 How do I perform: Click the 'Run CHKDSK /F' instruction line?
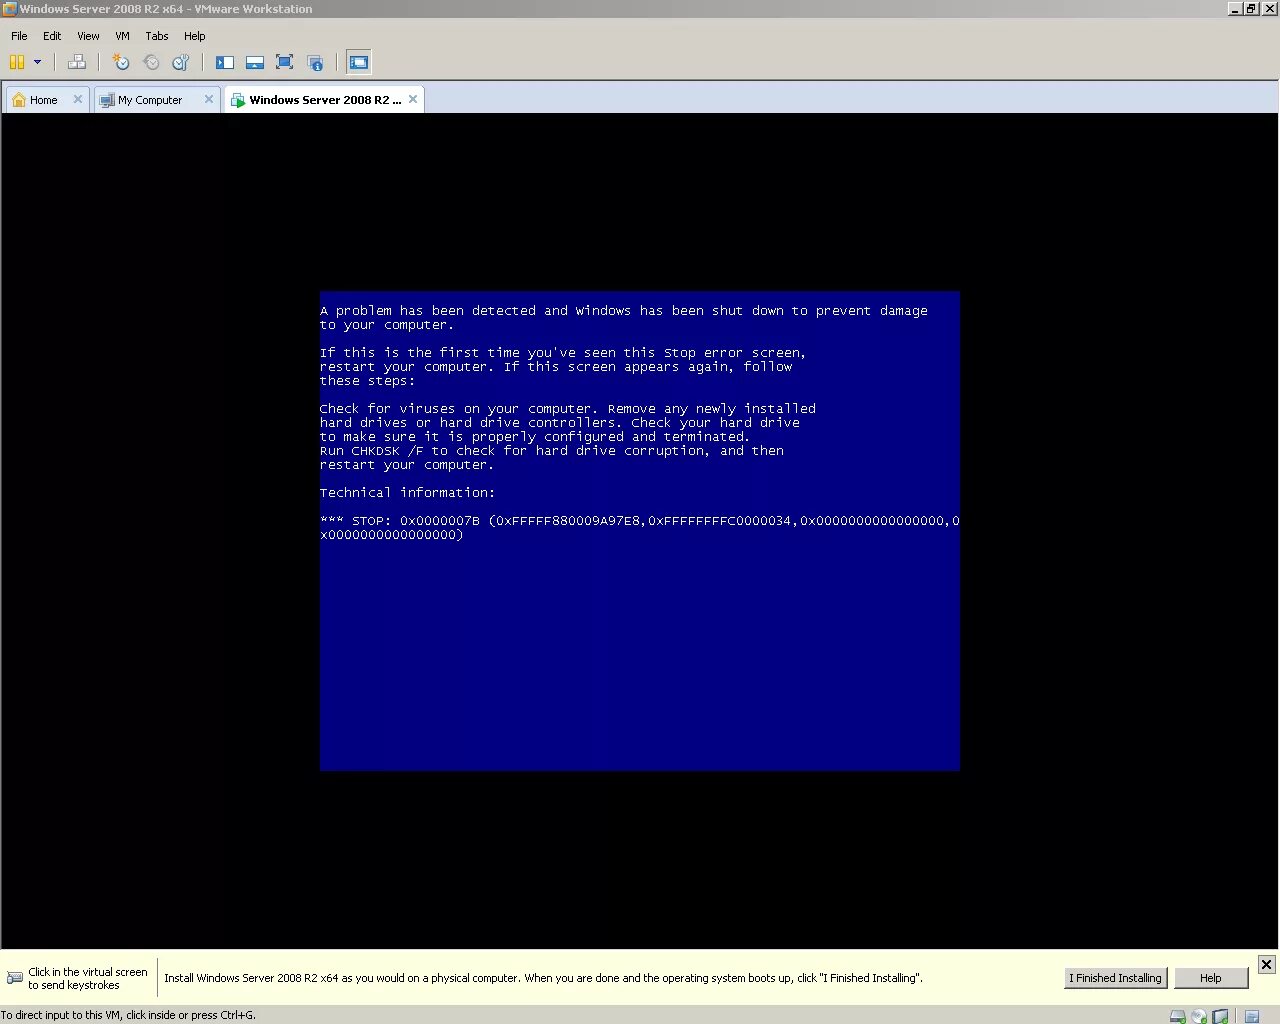(x=552, y=451)
